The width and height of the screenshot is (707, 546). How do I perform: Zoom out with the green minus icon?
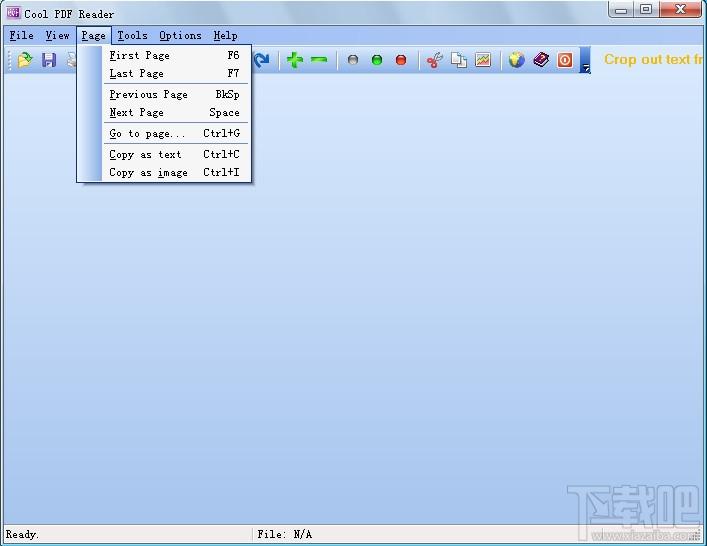point(319,60)
